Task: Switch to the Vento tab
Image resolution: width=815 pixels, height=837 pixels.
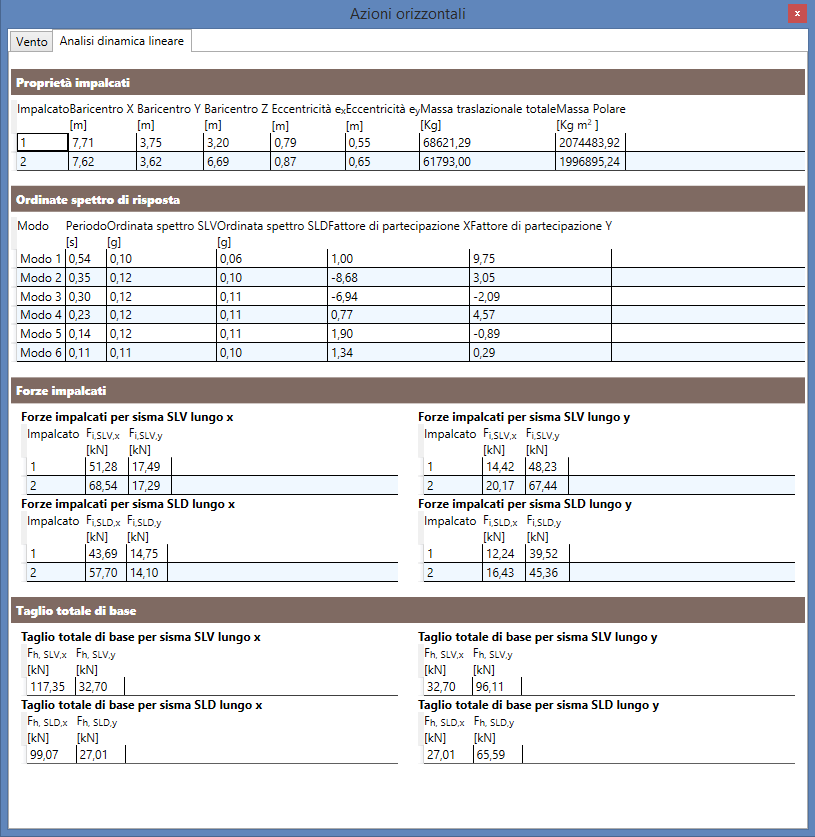Action: pyautogui.click(x=31, y=42)
